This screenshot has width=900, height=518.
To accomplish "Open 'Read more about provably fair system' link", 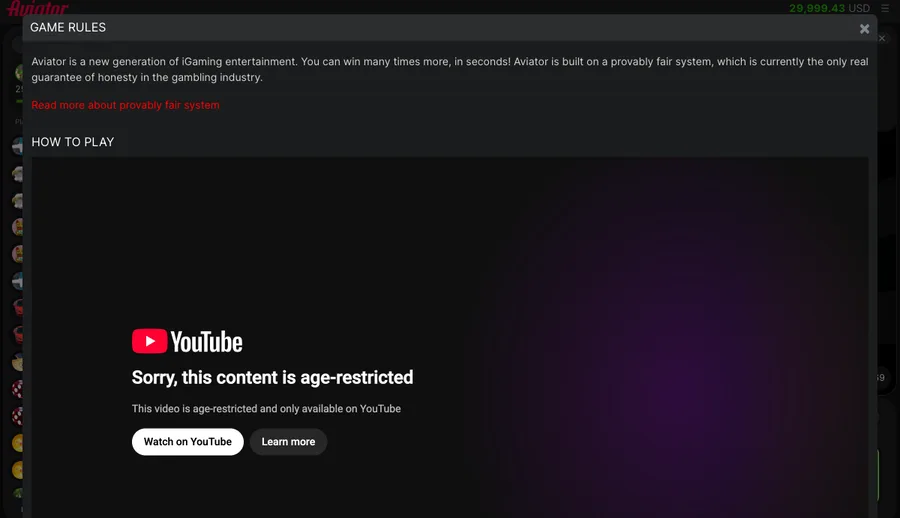I will click(125, 105).
